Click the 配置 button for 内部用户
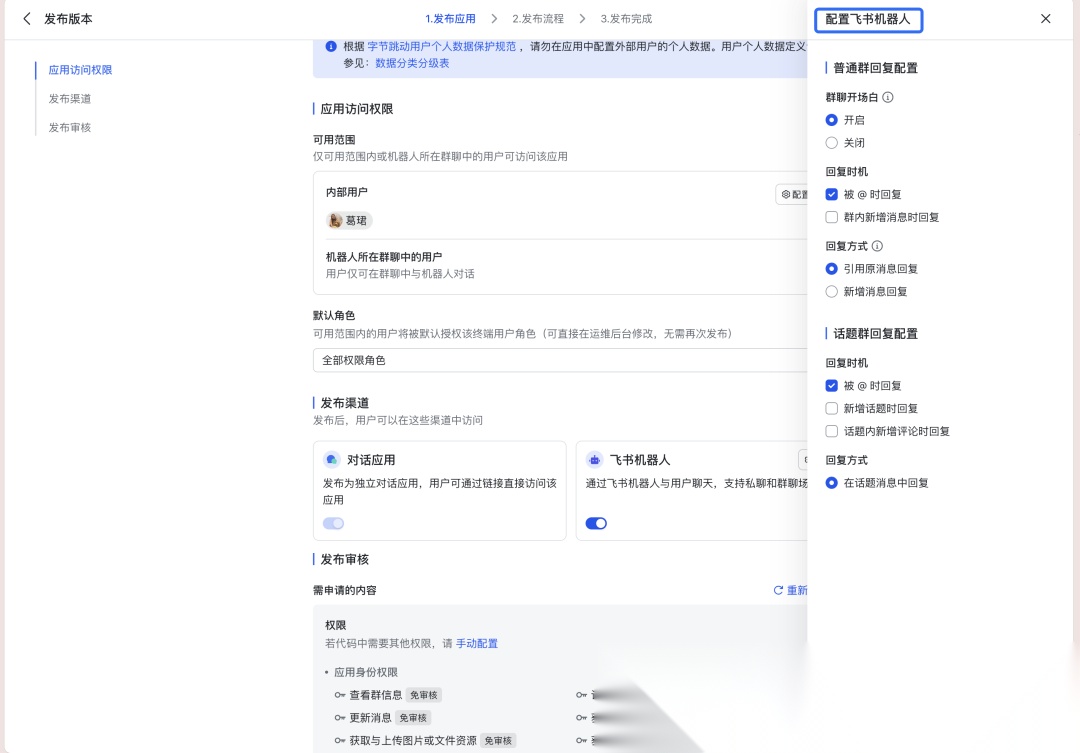Viewport: 1080px width, 753px height. [x=792, y=194]
